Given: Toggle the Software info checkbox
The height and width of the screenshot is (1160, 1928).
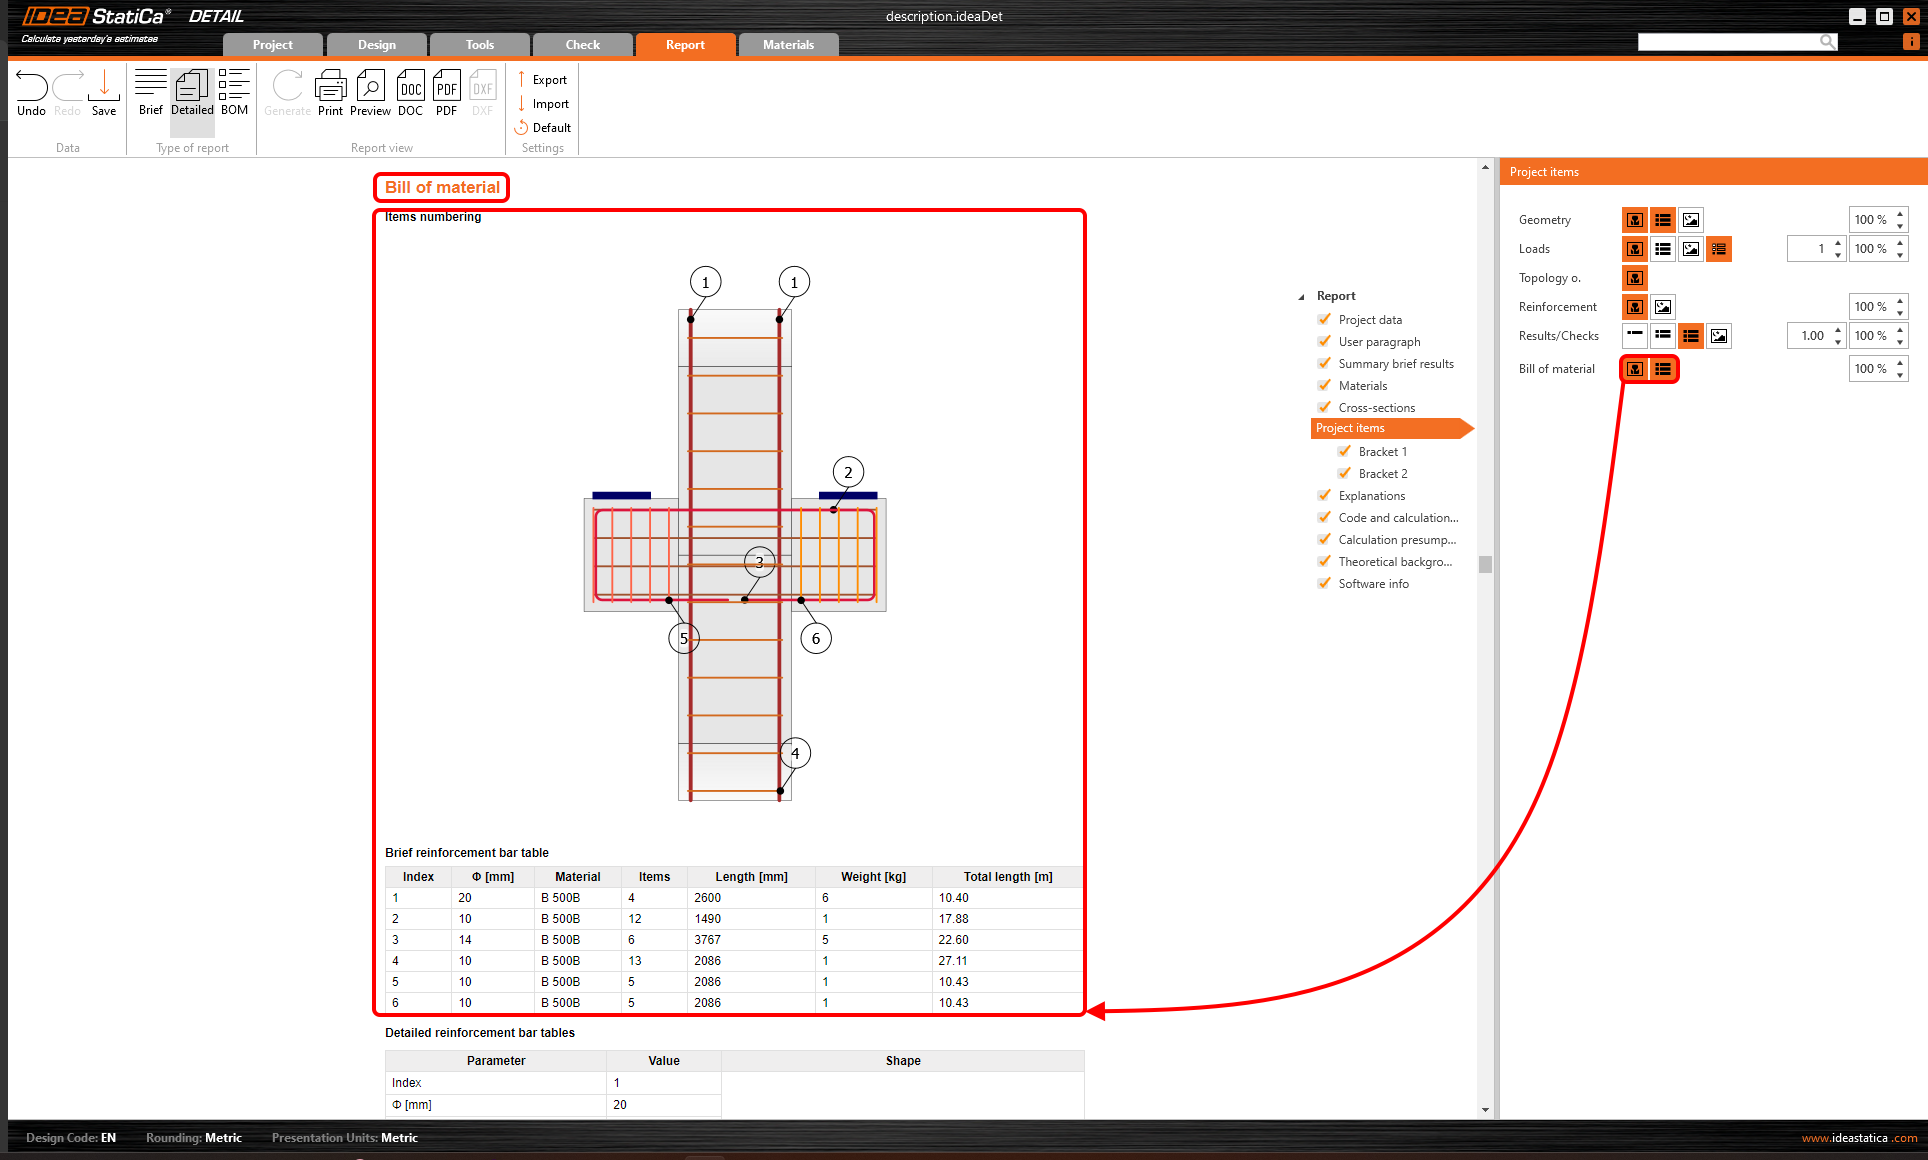Looking at the screenshot, I should (x=1325, y=583).
